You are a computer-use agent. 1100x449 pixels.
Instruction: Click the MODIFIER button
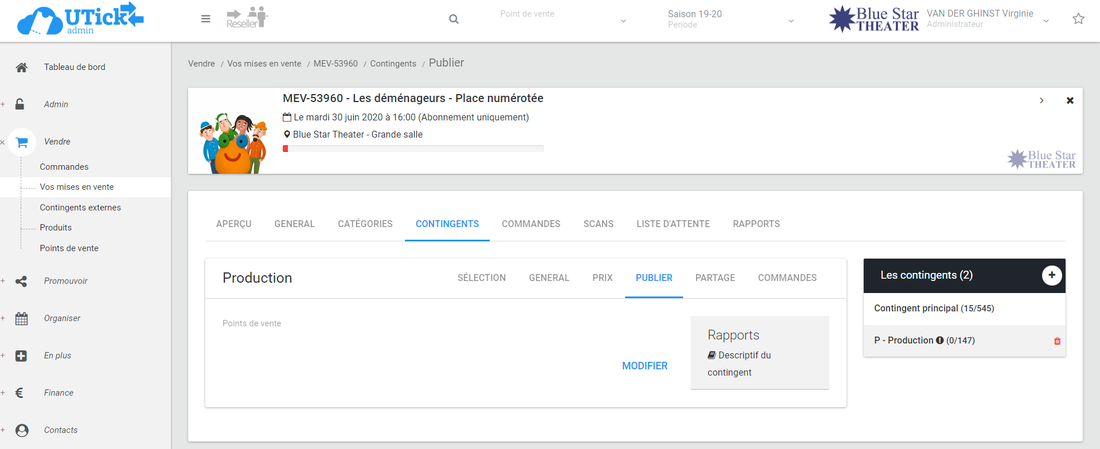(644, 366)
